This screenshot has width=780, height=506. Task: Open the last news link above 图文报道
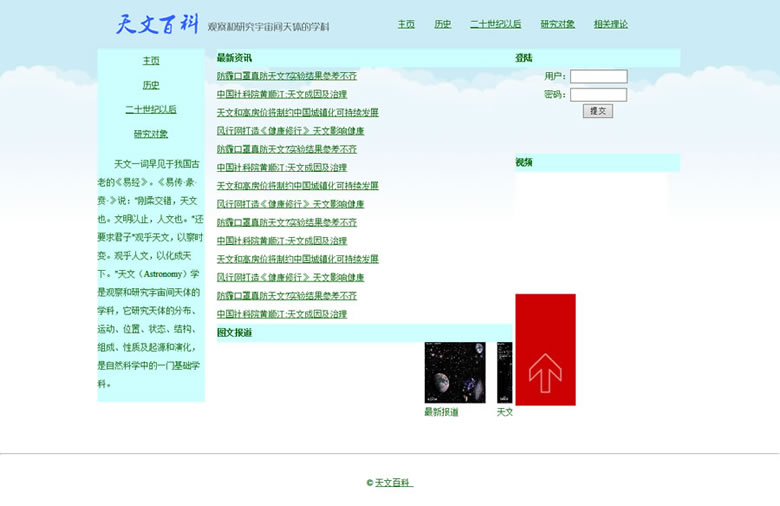click(x=282, y=314)
